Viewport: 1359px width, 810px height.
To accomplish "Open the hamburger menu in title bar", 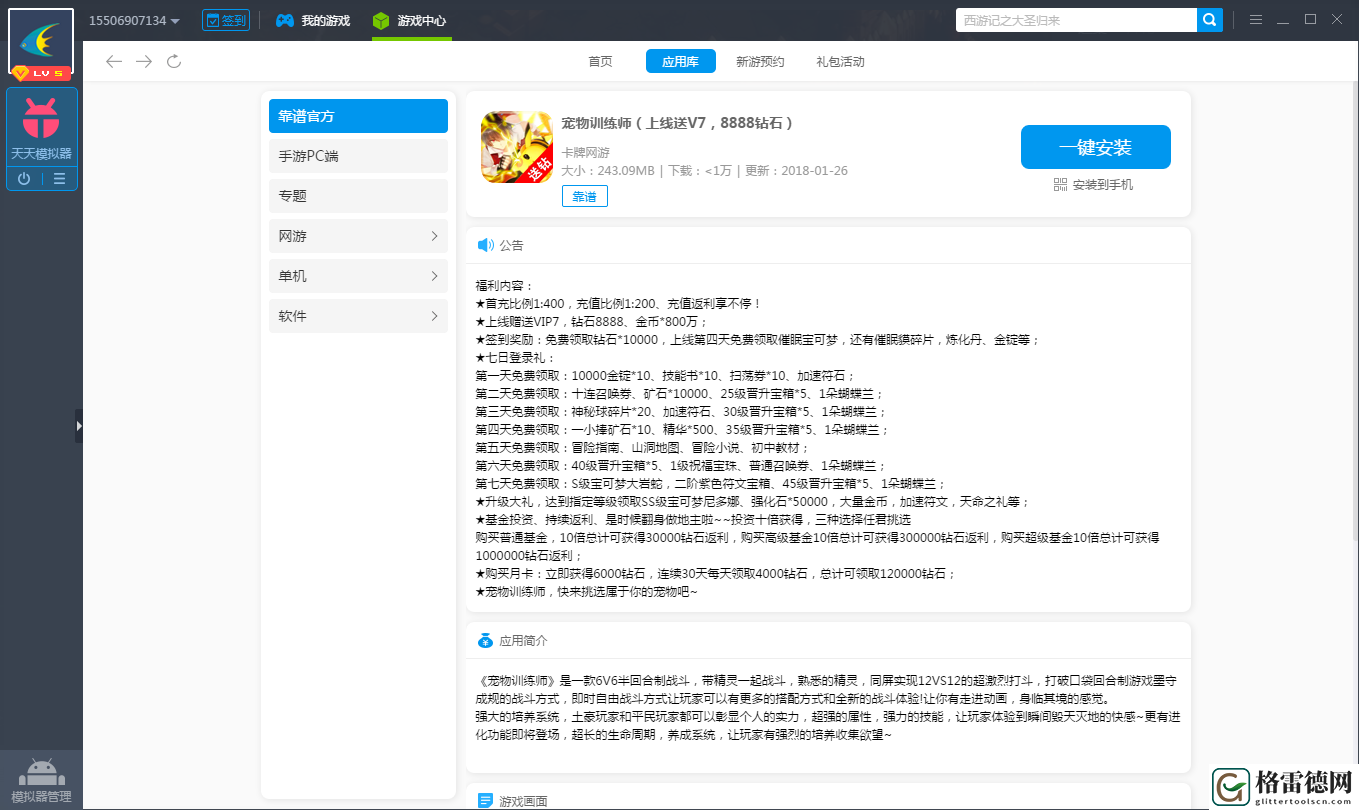I will point(1256,20).
